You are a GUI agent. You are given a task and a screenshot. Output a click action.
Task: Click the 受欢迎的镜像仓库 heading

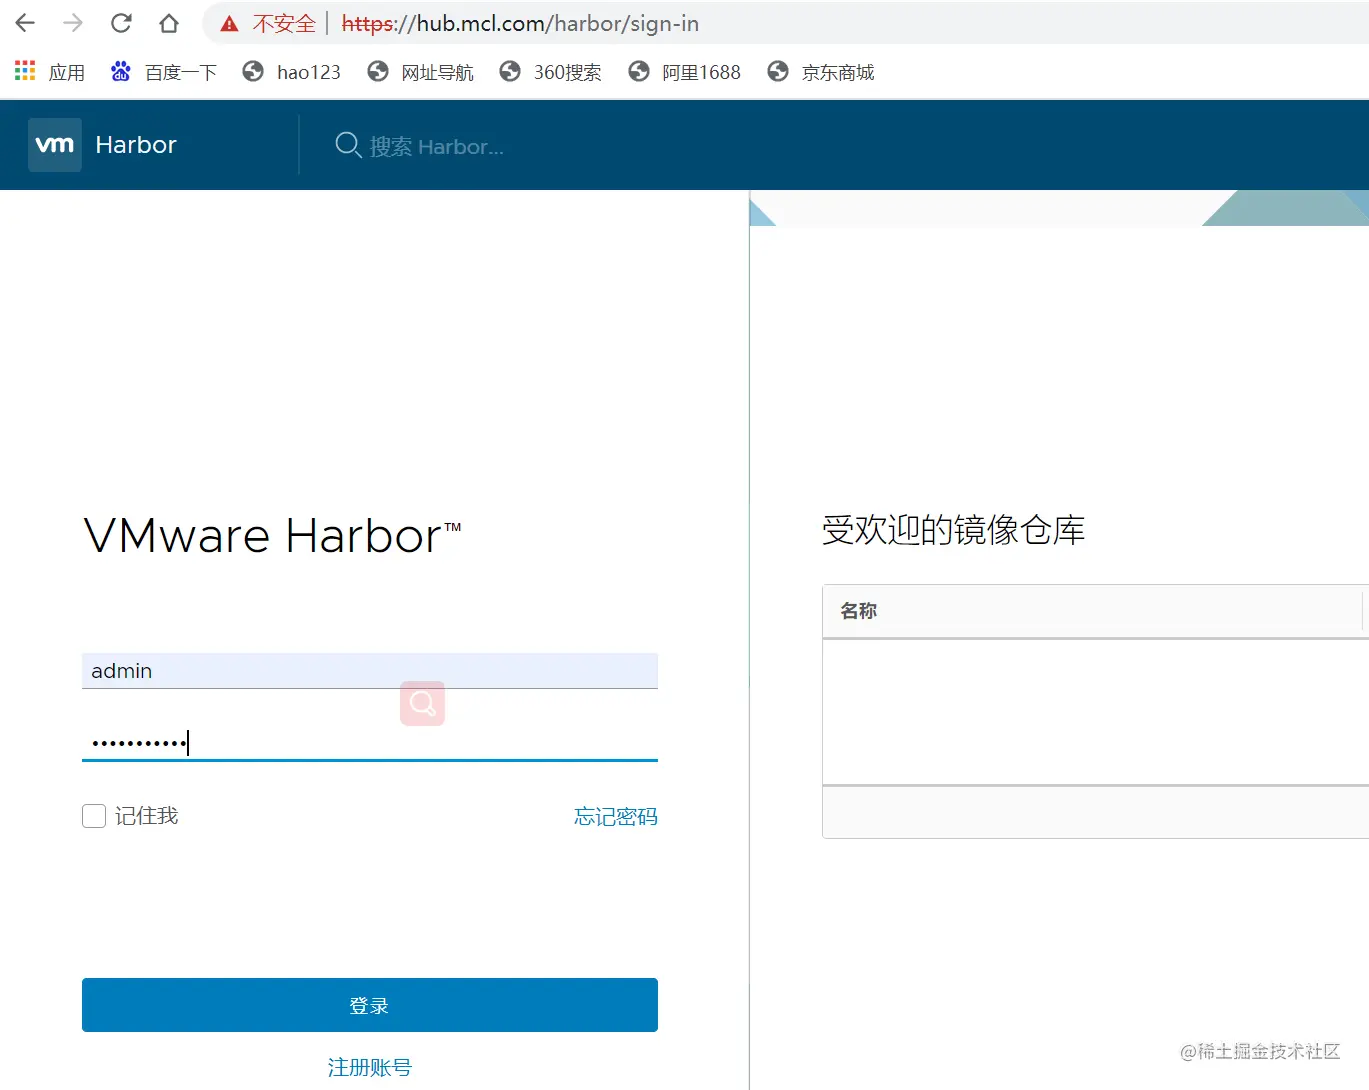point(954,530)
